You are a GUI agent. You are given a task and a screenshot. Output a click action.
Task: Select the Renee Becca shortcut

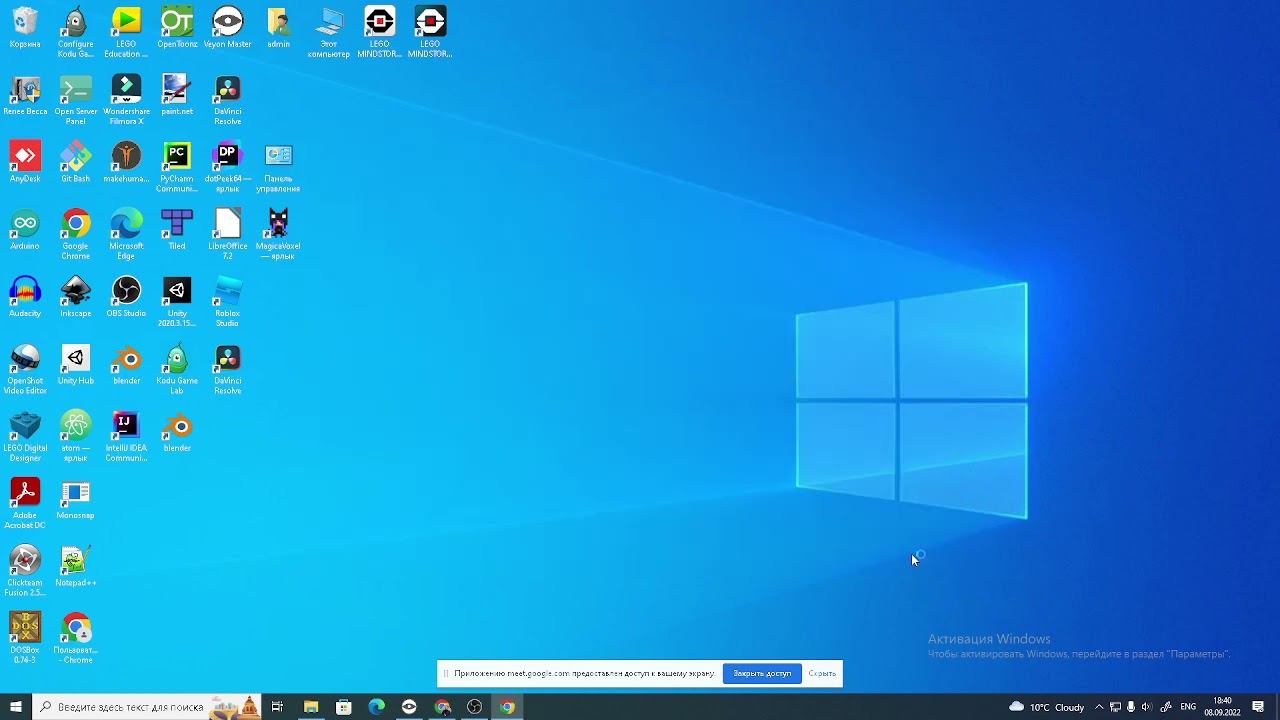coord(25,95)
